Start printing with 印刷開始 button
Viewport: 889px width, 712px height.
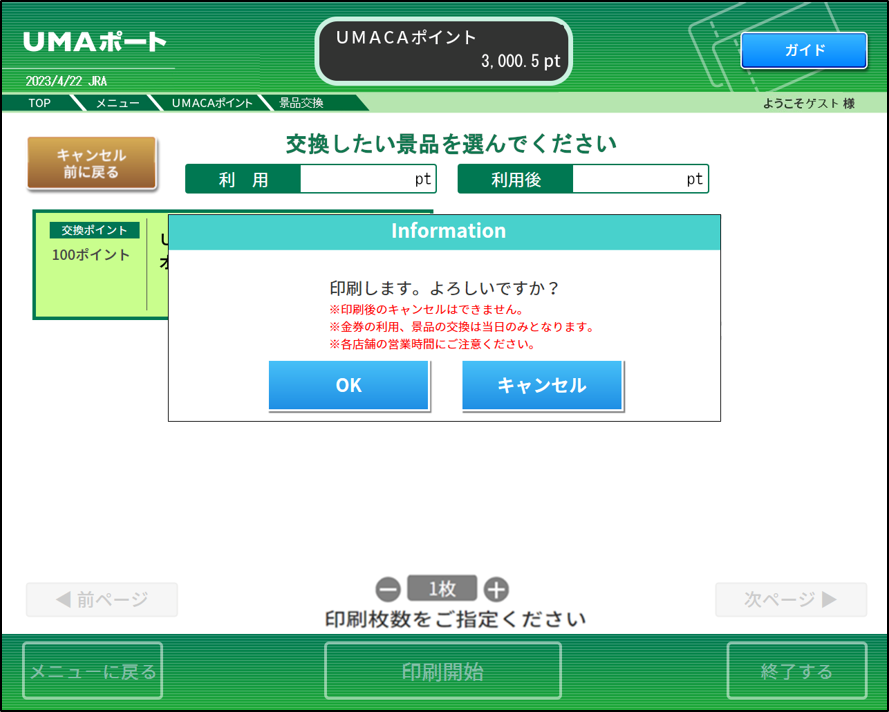pyautogui.click(x=443, y=671)
